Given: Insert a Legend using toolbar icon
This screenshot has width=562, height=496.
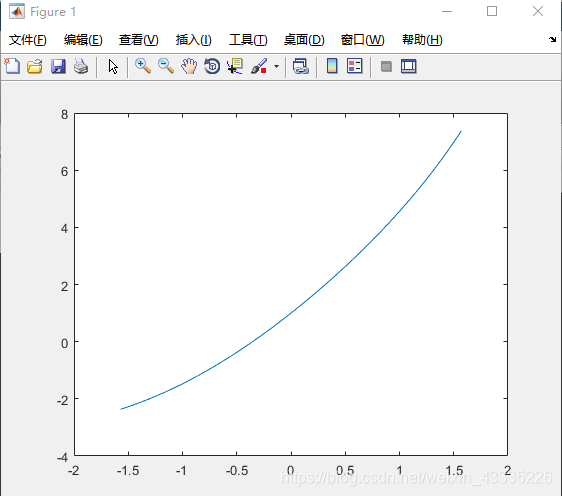Looking at the screenshot, I should point(354,66).
